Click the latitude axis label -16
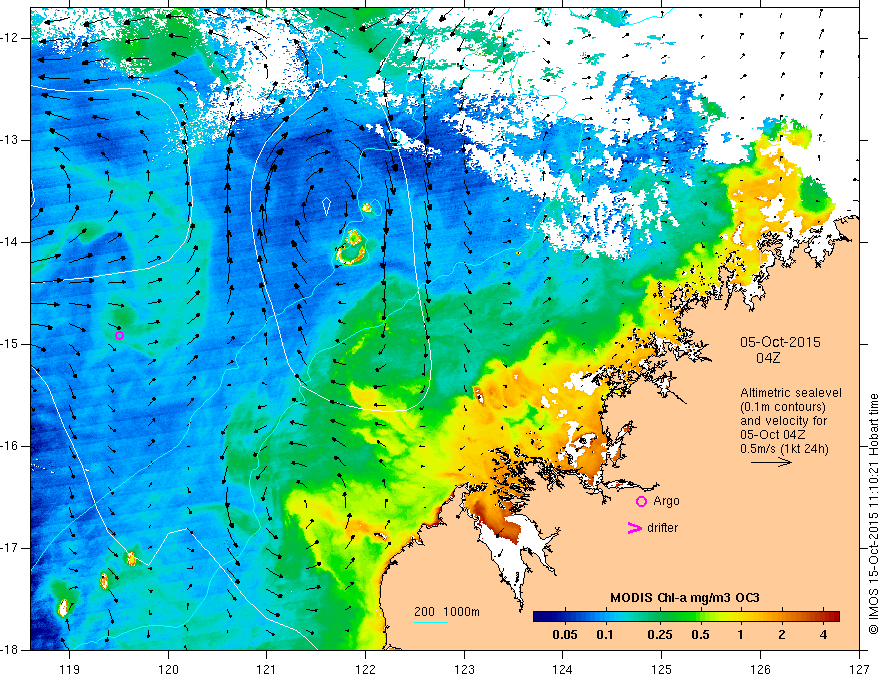Viewport: 880px width, 680px height. click(x=11, y=446)
